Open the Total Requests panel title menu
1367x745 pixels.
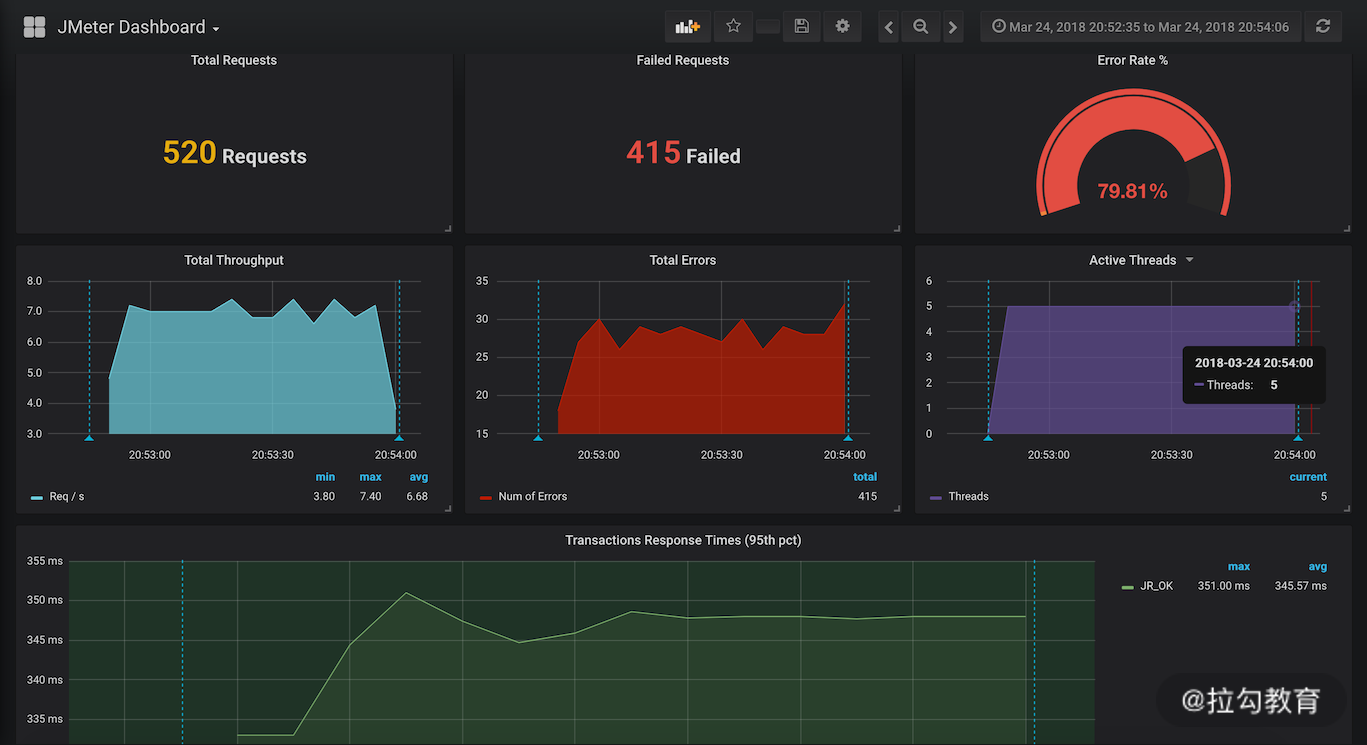click(234, 60)
